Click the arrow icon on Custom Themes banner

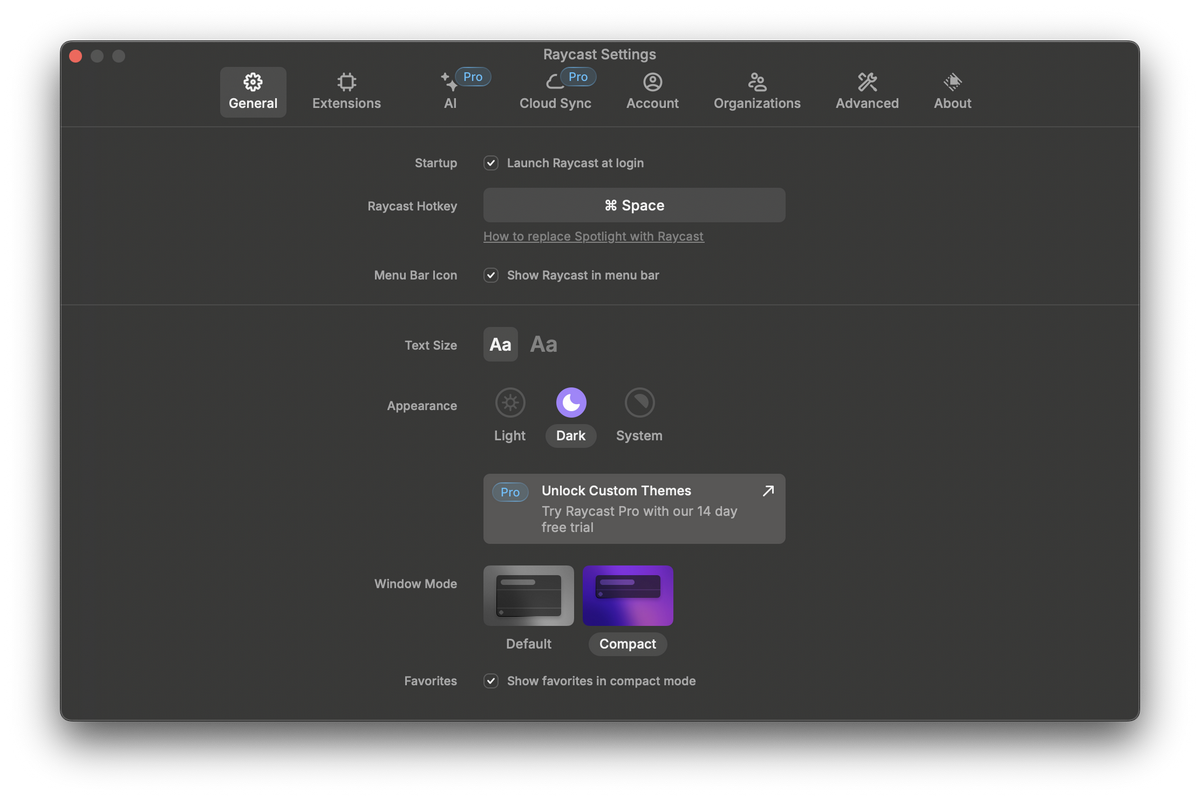click(x=768, y=491)
